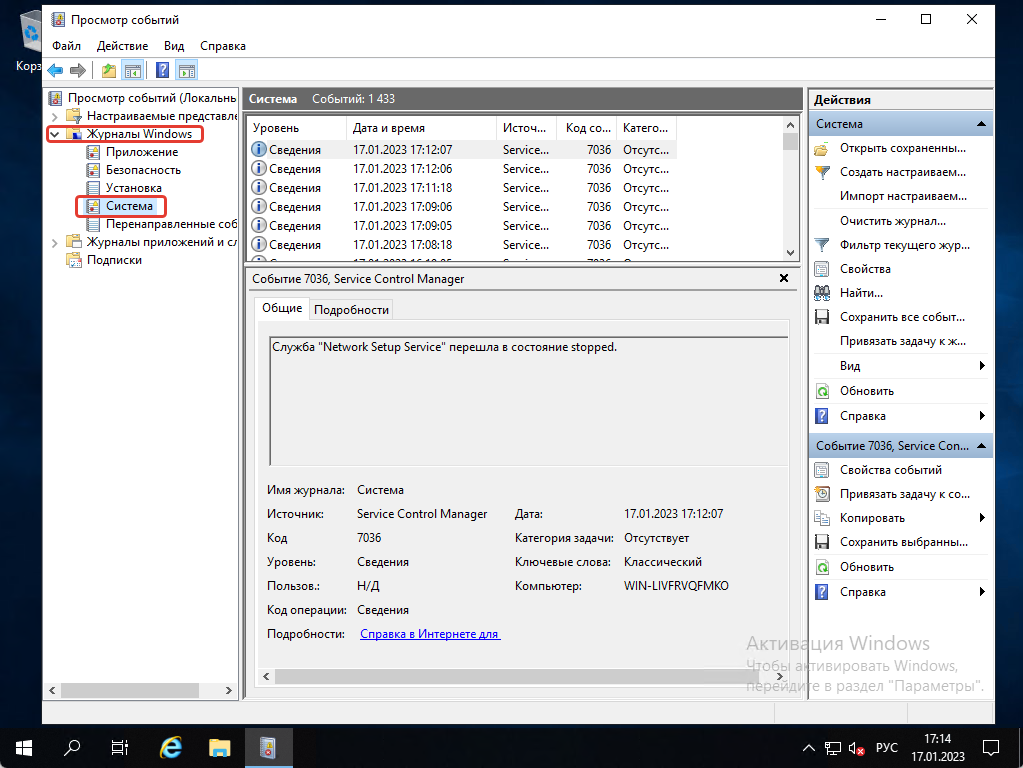
Task: Open Справка submenu under Событие 7036 actions
Action: (x=982, y=592)
